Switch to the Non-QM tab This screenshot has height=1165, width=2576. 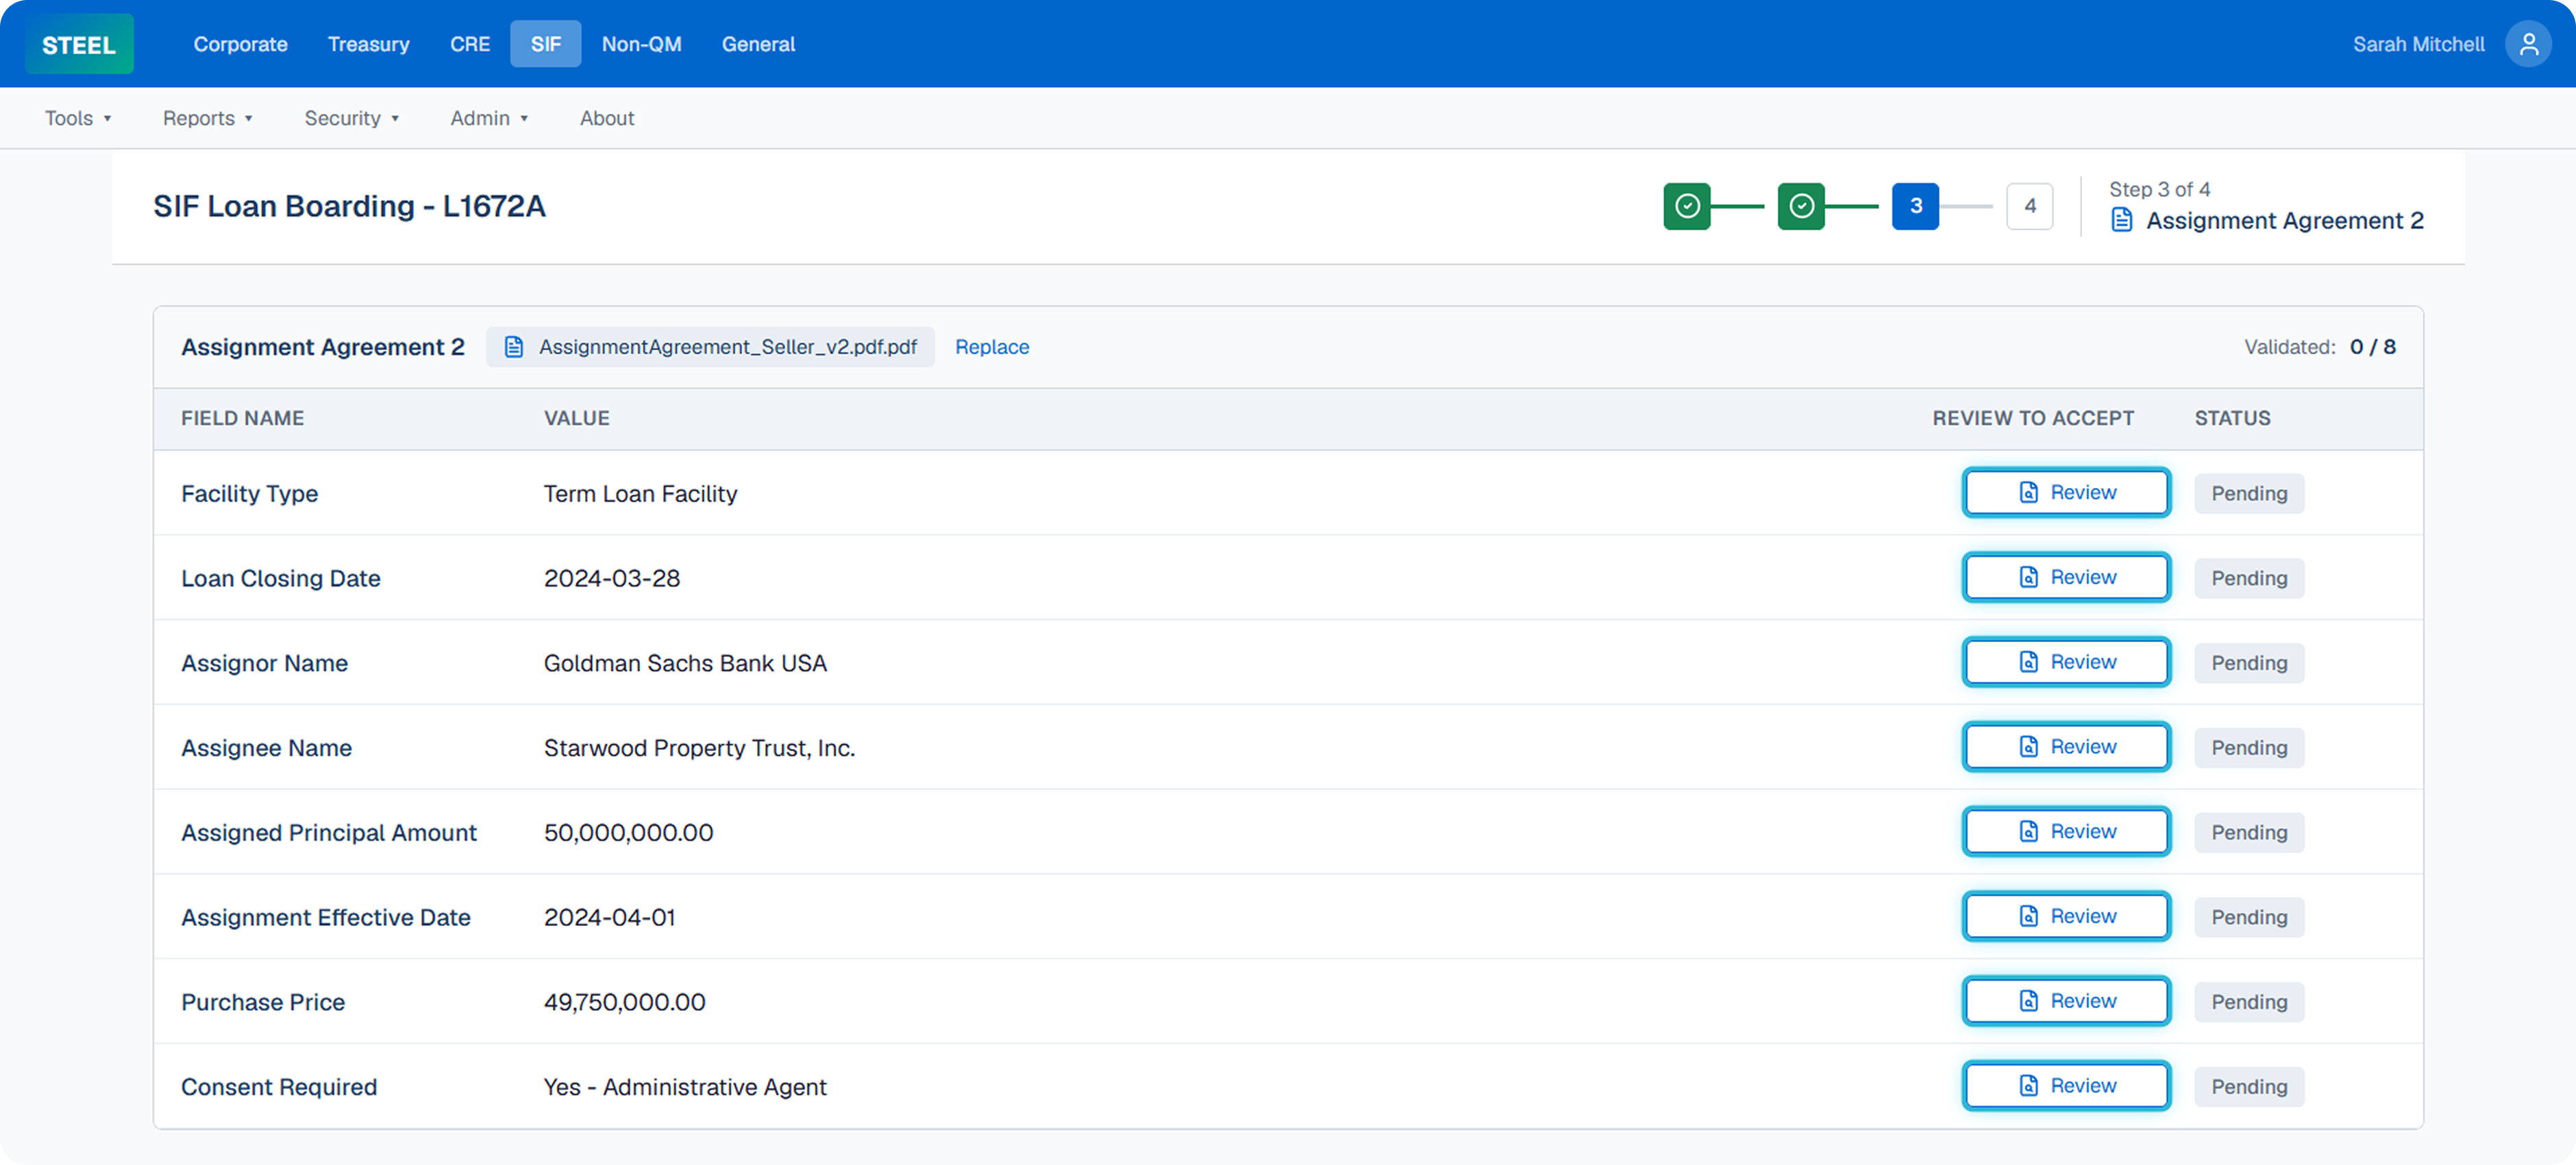click(642, 44)
